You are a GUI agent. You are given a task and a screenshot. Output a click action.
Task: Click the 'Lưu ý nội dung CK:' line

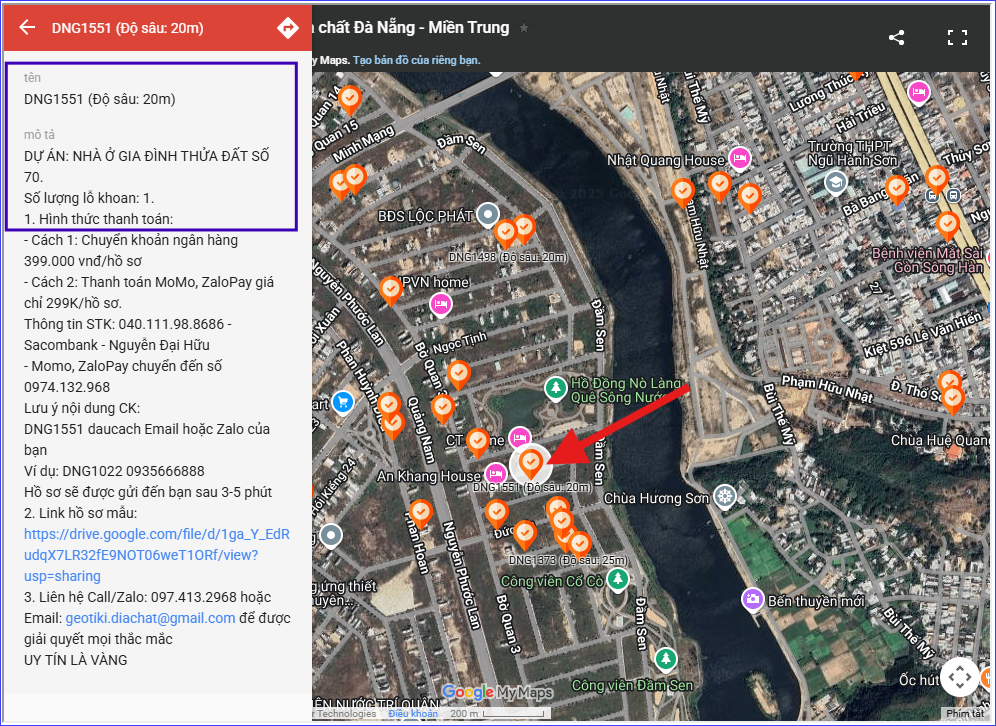pyautogui.click(x=82, y=408)
